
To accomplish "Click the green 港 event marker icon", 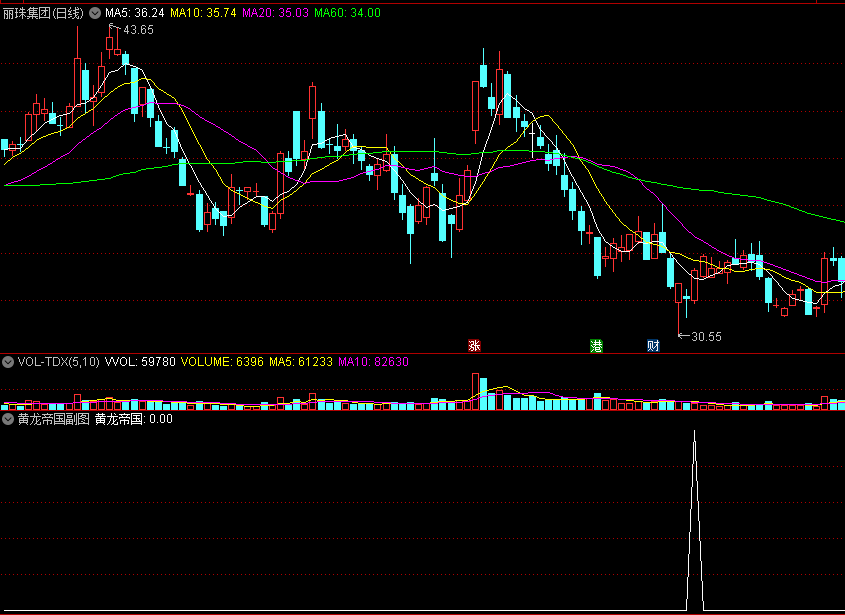I will click(596, 345).
